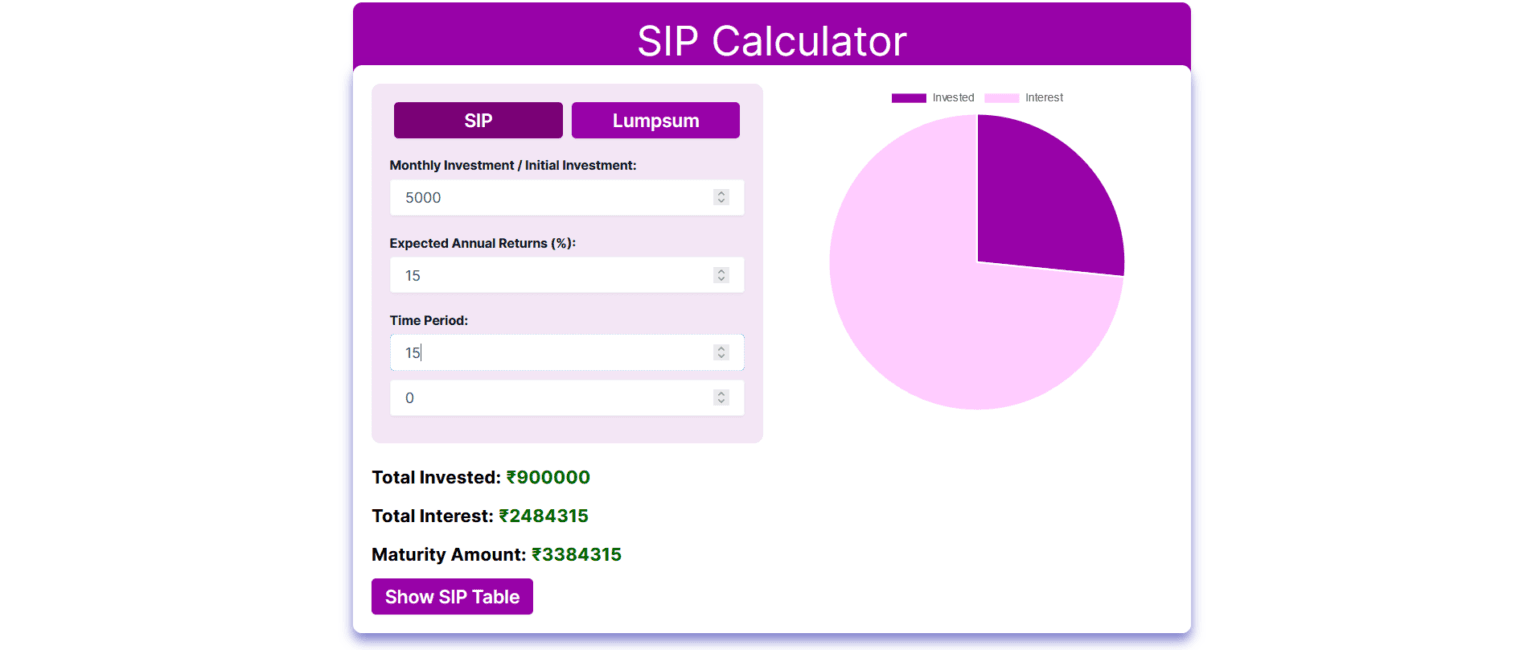Click the Expected Annual Returns field showing 15
This screenshot has width=1536, height=650.
[x=567, y=275]
